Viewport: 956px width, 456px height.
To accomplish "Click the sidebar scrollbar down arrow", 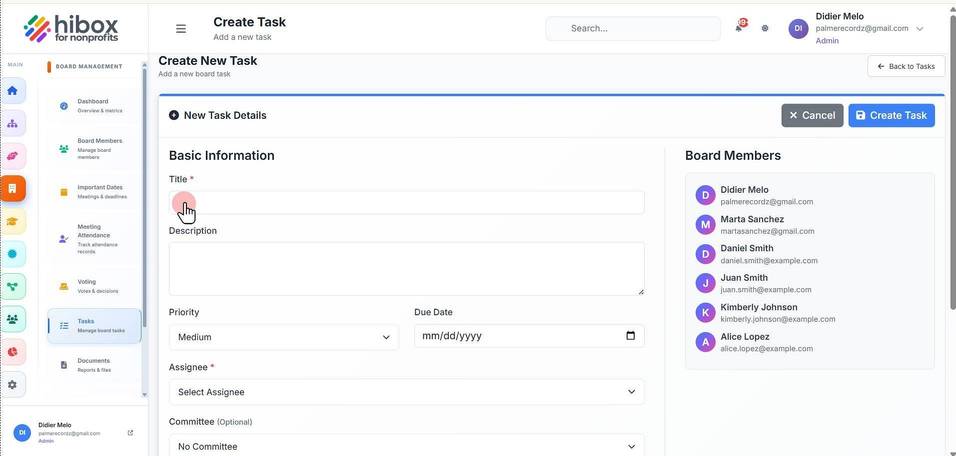I will pos(144,395).
